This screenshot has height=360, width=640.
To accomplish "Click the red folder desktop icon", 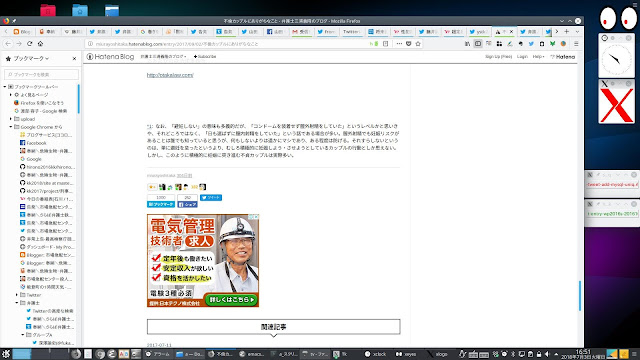I will (48, 10).
